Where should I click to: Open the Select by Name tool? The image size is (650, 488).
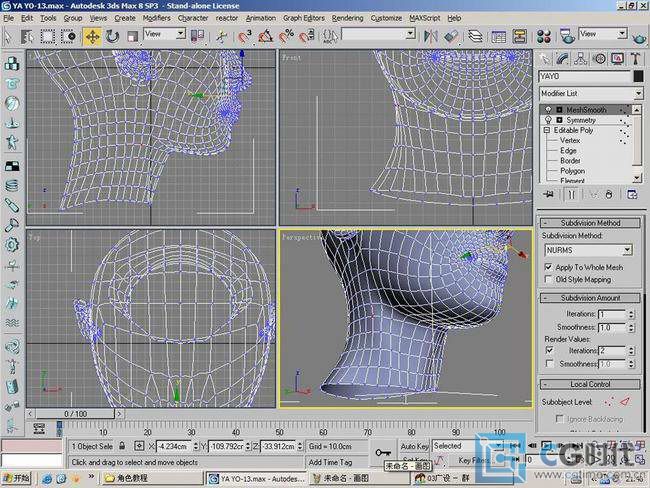[27, 36]
